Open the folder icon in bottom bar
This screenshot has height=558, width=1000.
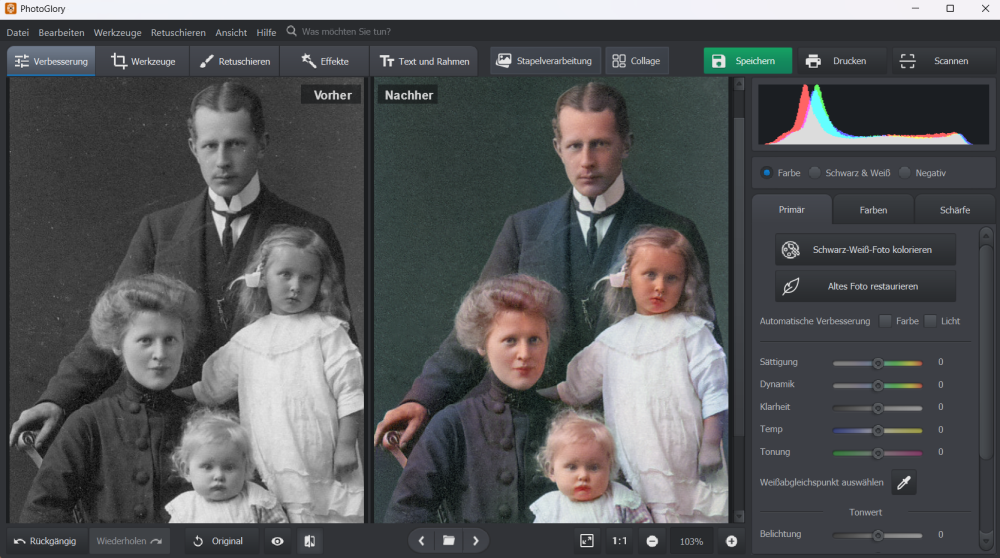click(449, 541)
